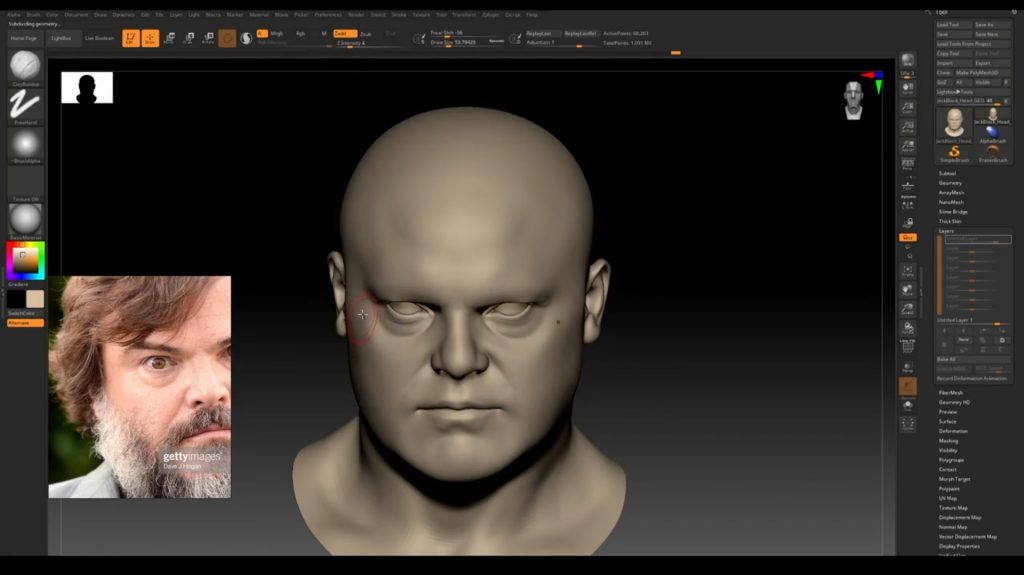
Task: Open the brush alpha picker
Action: click(25, 144)
